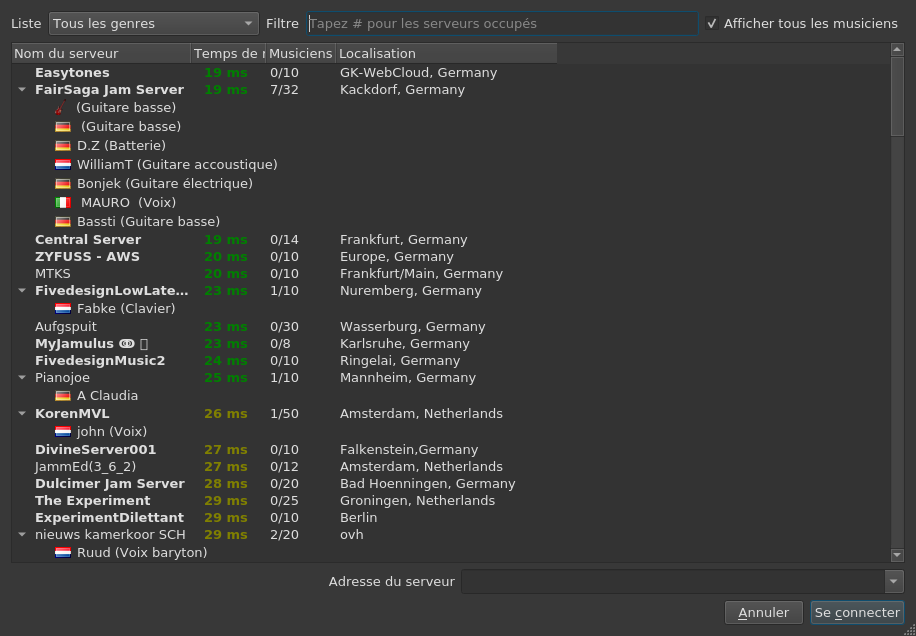The image size is (916, 636).
Task: Click the Italian flag beside MAURO
Action: click(x=63, y=203)
